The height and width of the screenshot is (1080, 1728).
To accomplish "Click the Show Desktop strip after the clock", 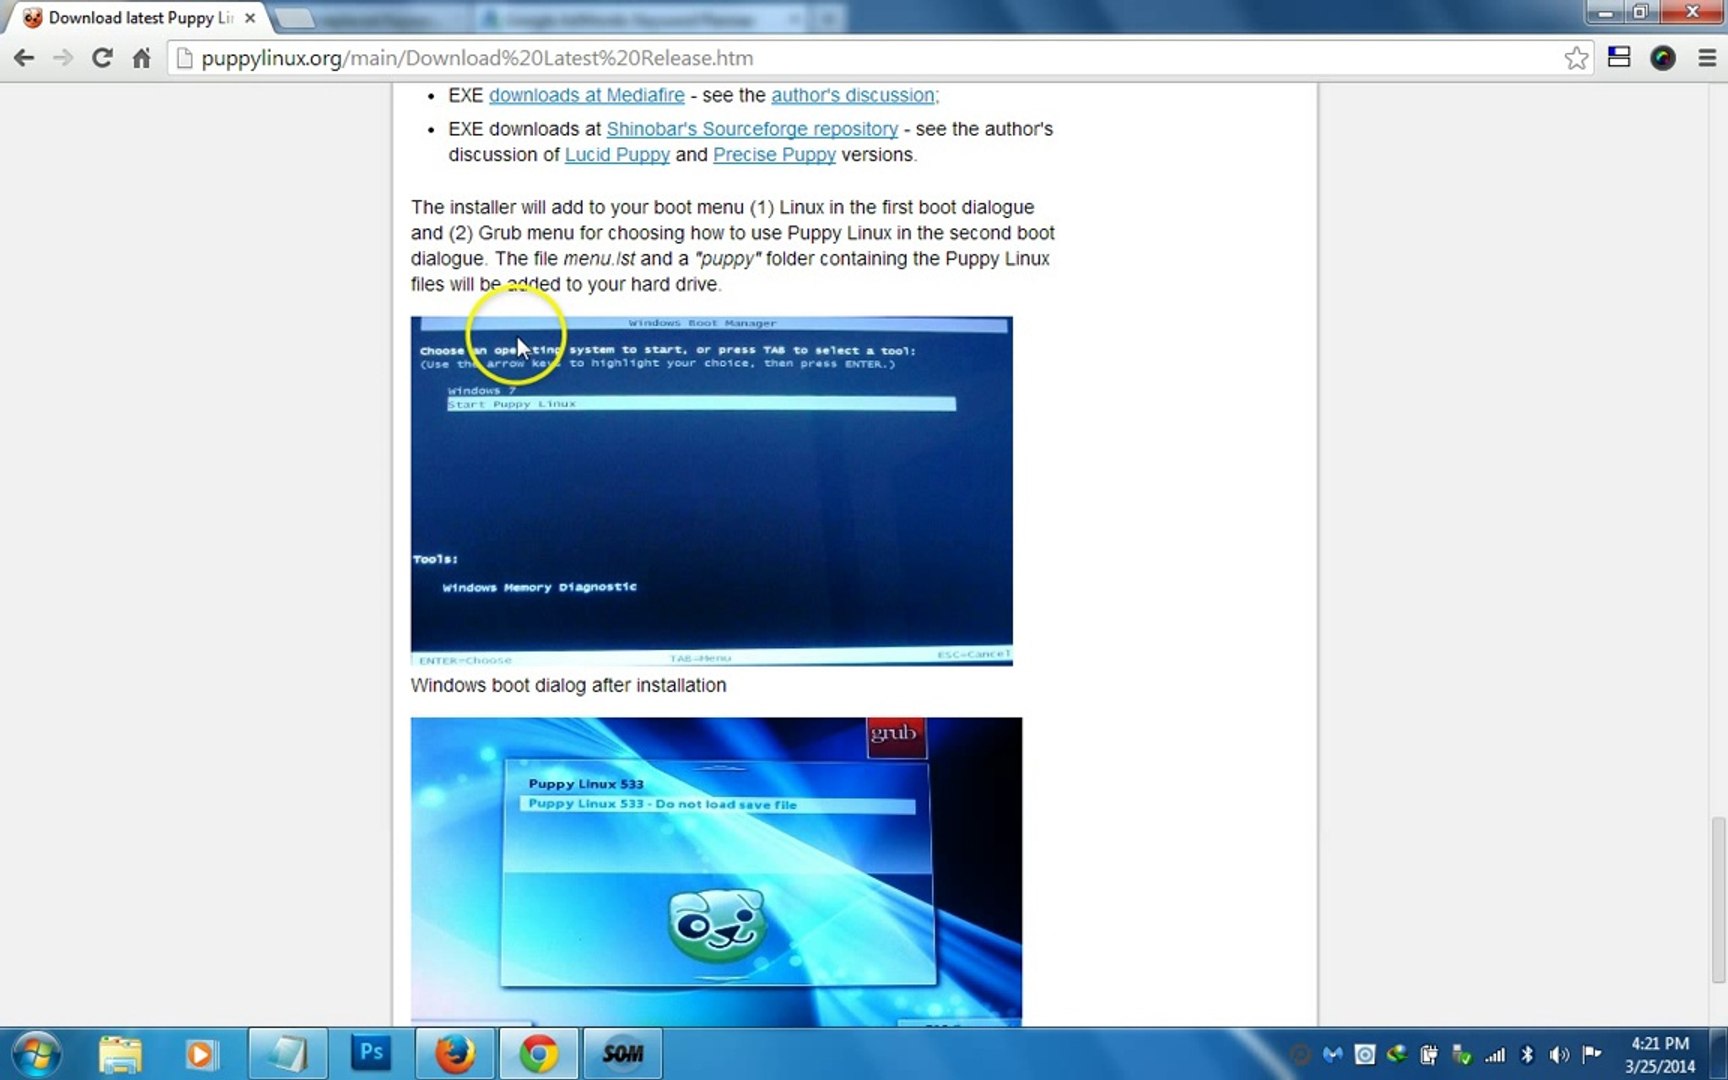I will click(x=1719, y=1054).
